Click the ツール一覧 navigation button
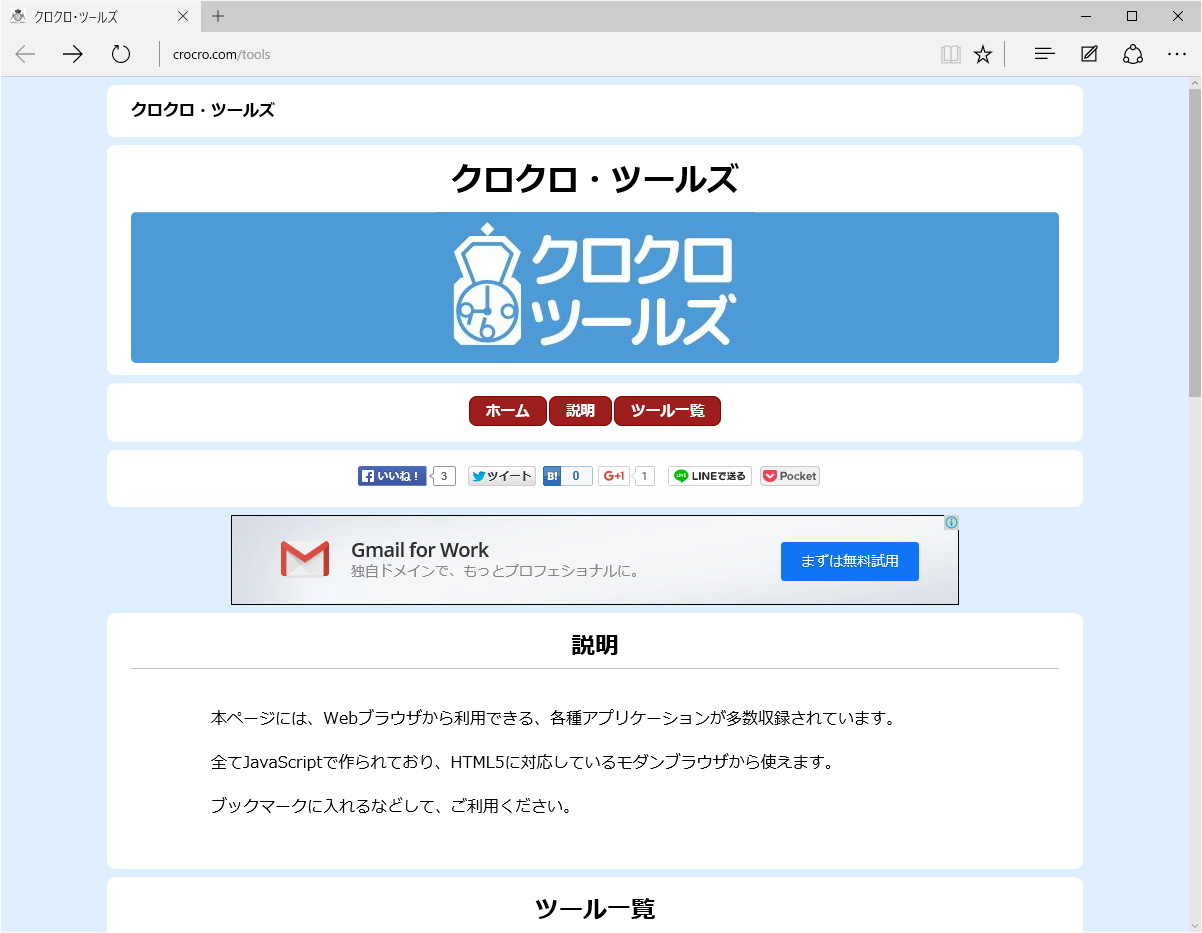This screenshot has width=1202, height=933. coord(667,411)
